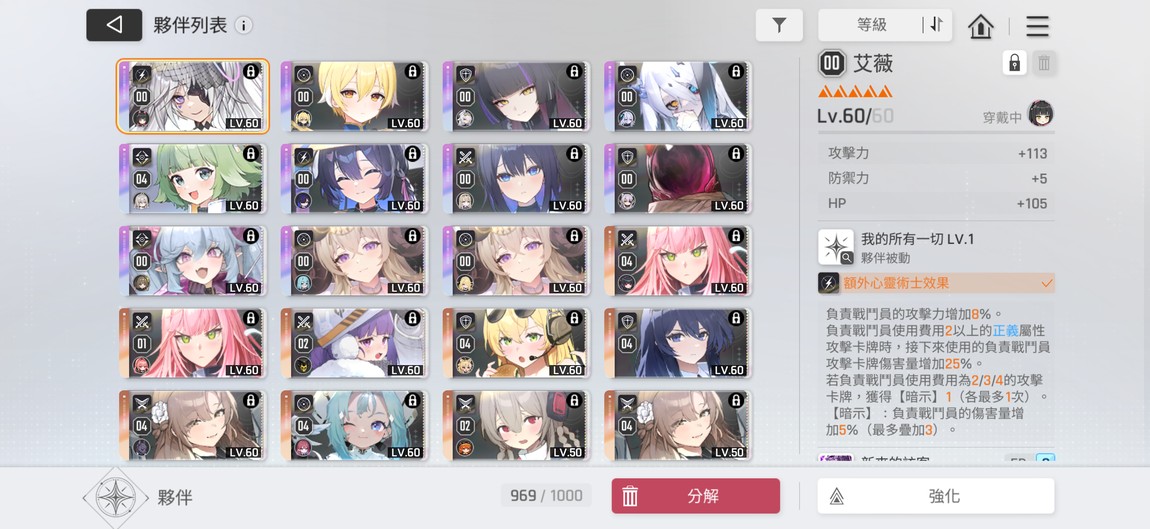The height and width of the screenshot is (529, 1150).
Task: Open the info icon beside 夥伴列表
Action: point(243,26)
